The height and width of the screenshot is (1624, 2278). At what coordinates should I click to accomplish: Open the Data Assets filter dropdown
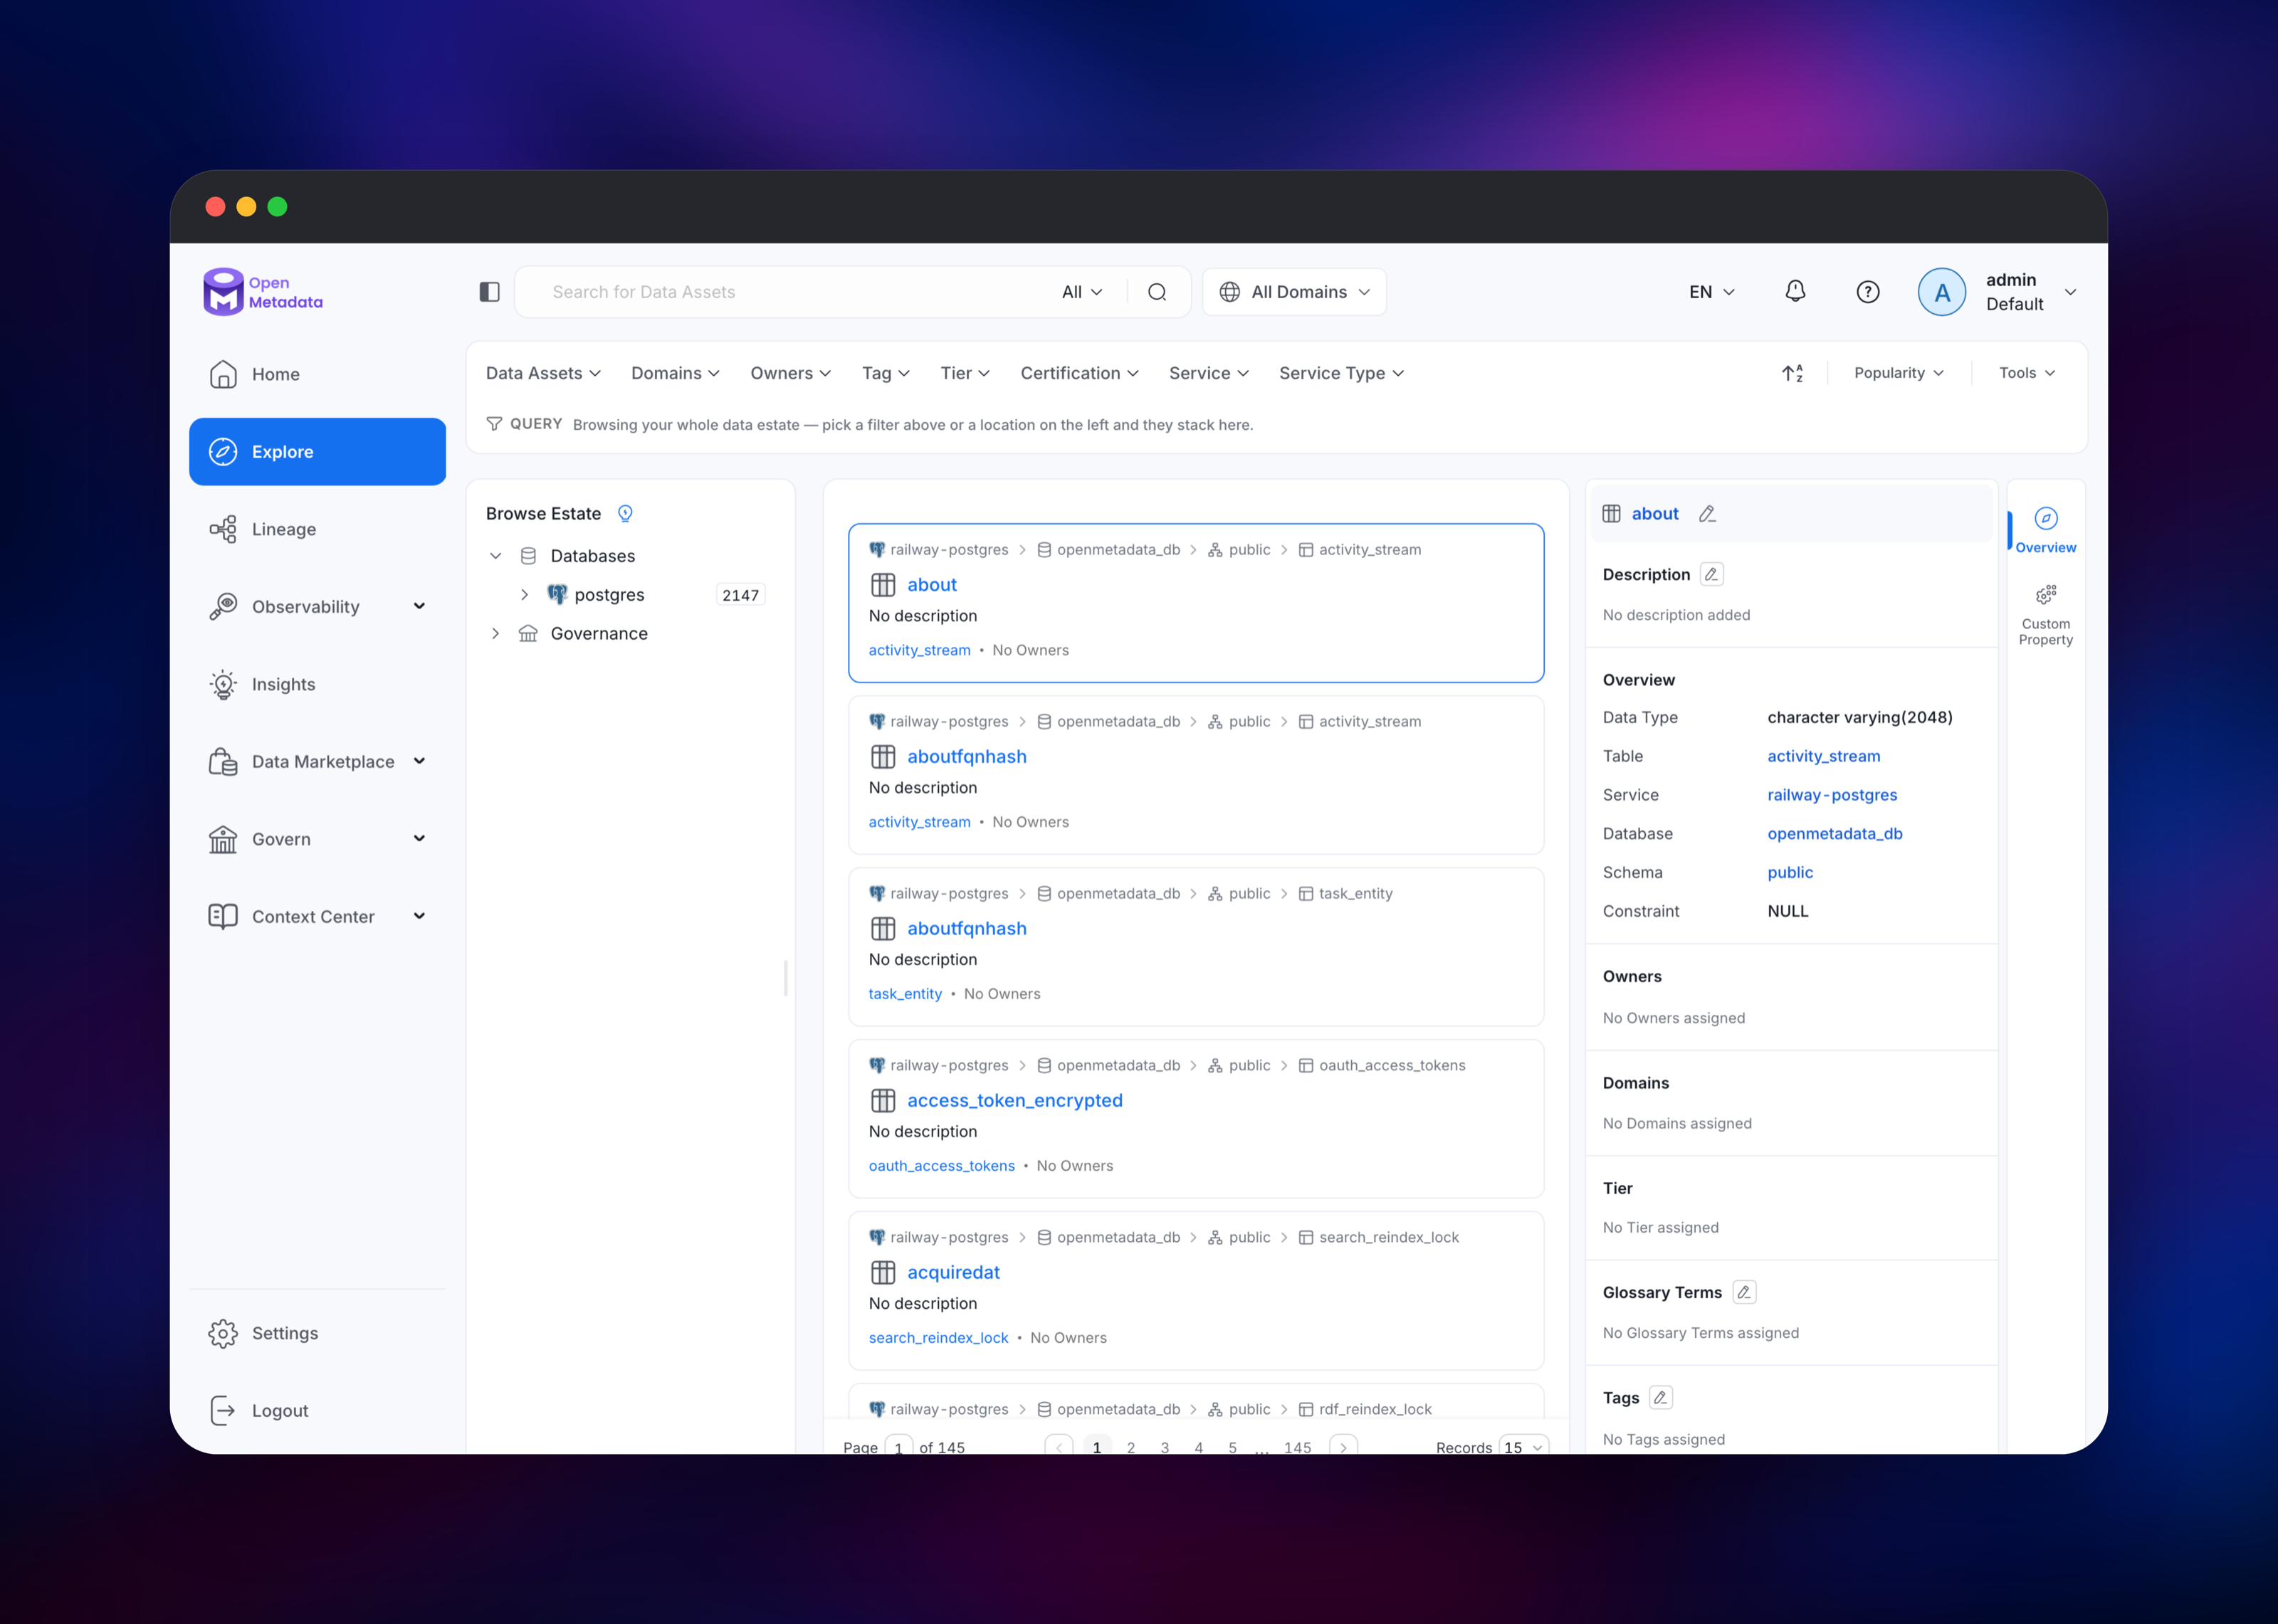click(543, 373)
